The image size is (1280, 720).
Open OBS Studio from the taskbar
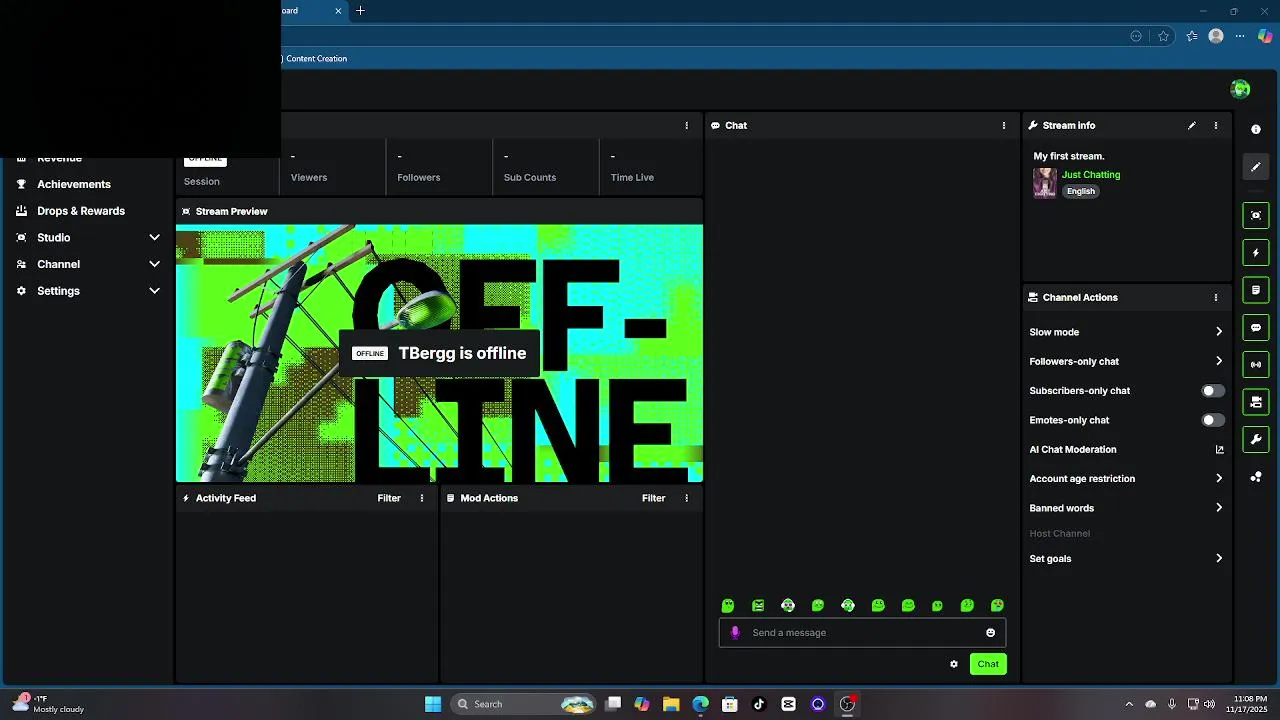(847, 704)
